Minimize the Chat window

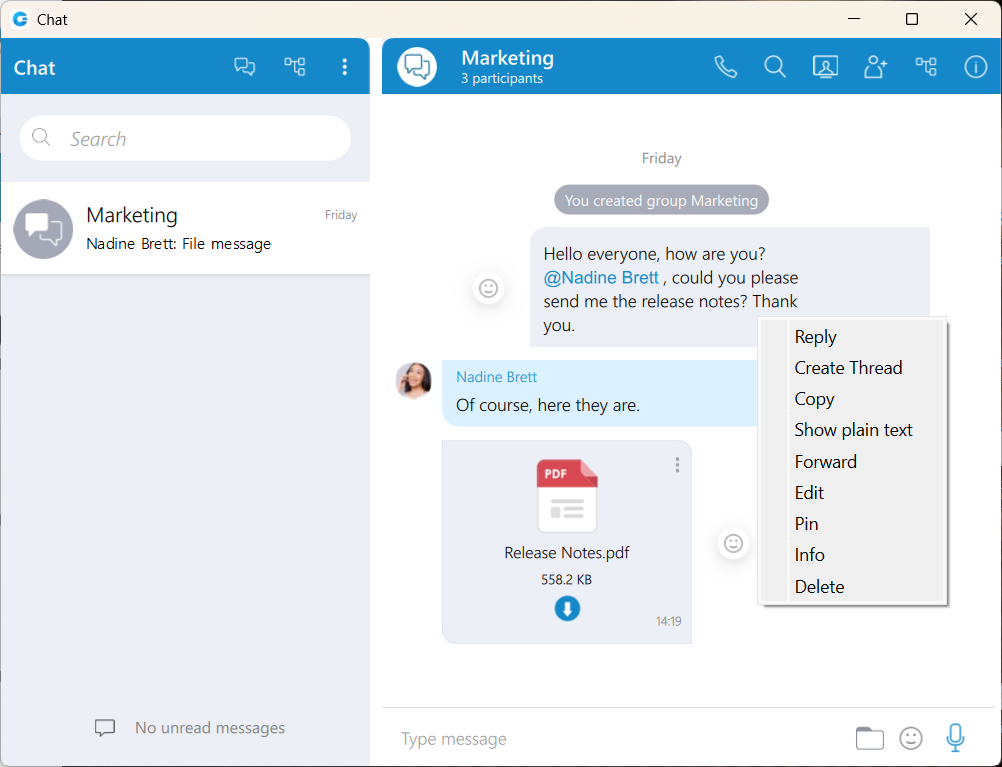click(x=854, y=19)
